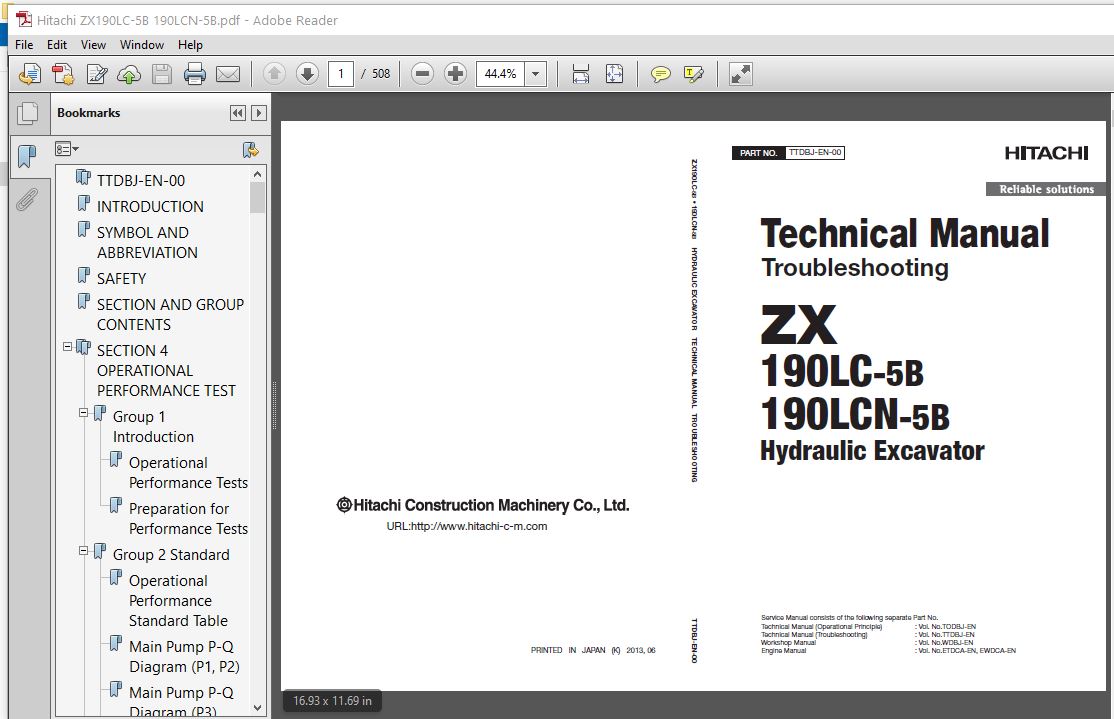
Task: Select SECTION 4 OPERATIONAL PERFORMANCE TEST bookmark
Action: (x=166, y=370)
